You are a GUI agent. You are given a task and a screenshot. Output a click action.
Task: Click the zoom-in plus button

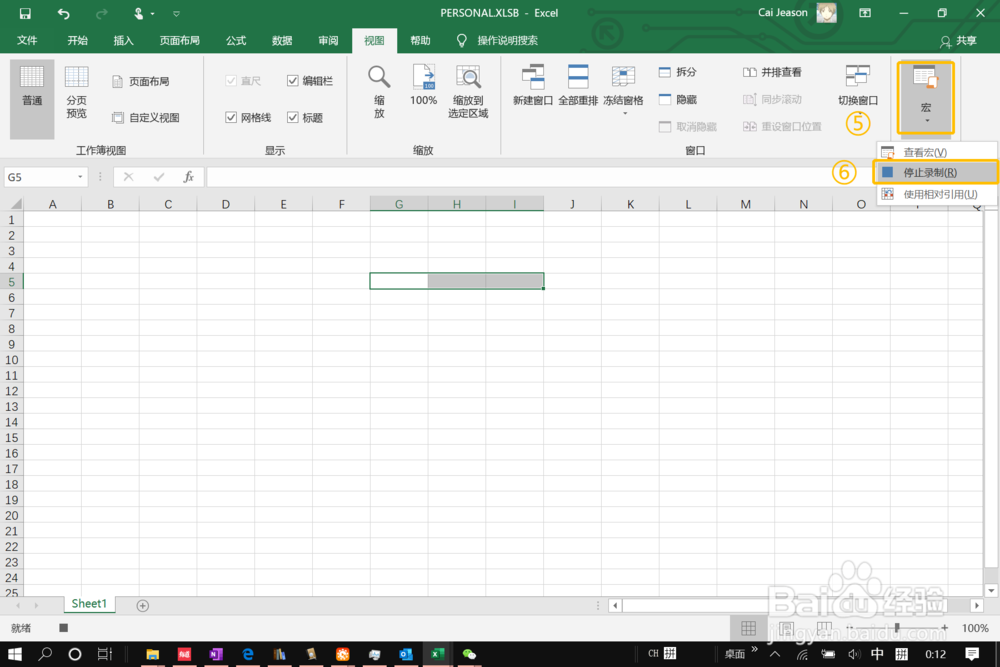[945, 628]
